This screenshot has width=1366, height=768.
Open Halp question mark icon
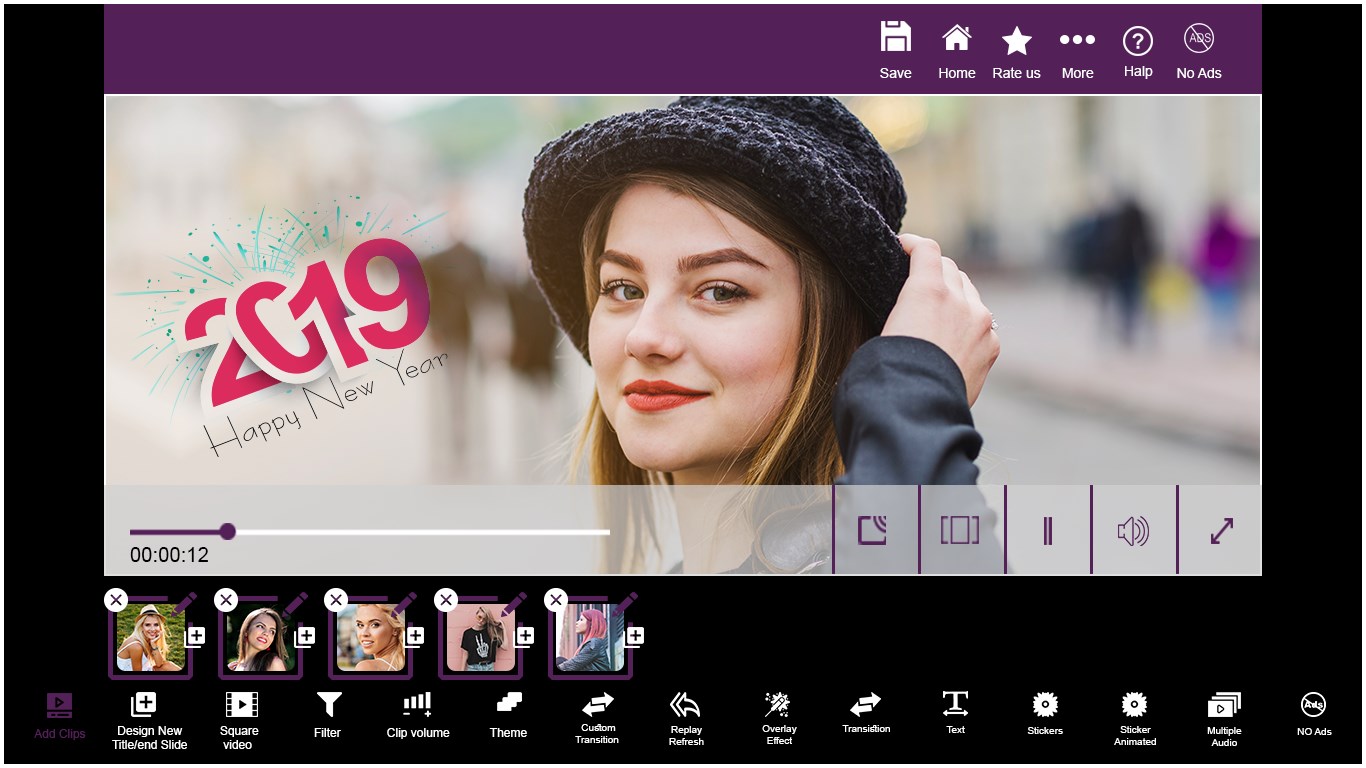(1138, 41)
